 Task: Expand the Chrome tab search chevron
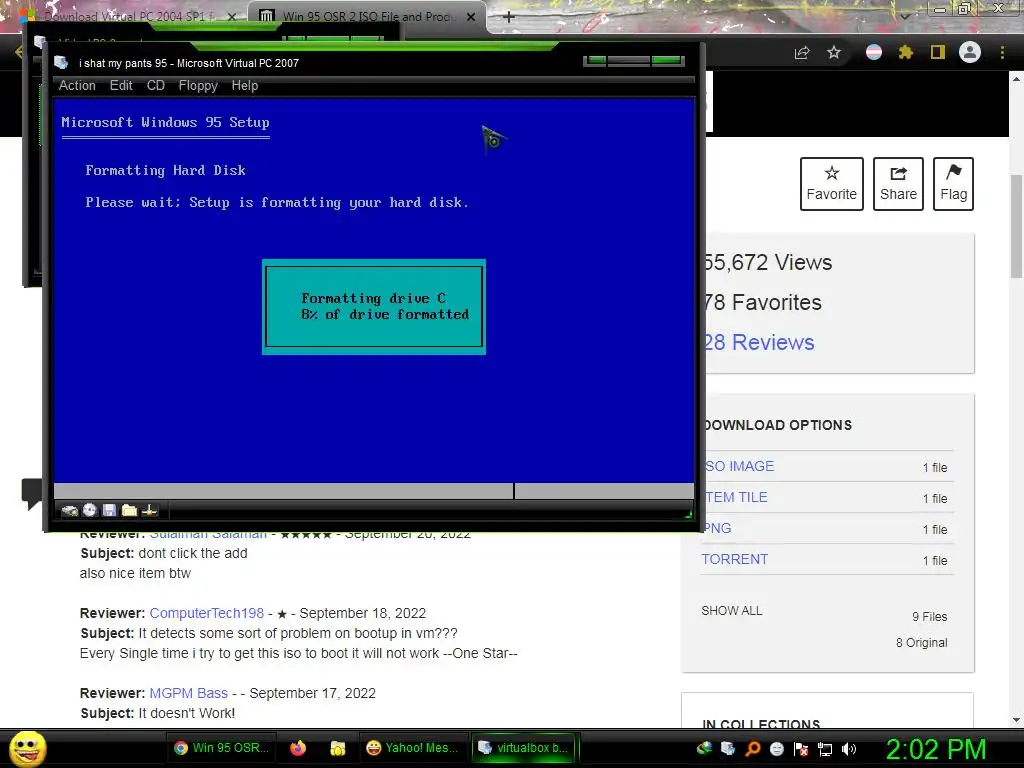[x=904, y=17]
